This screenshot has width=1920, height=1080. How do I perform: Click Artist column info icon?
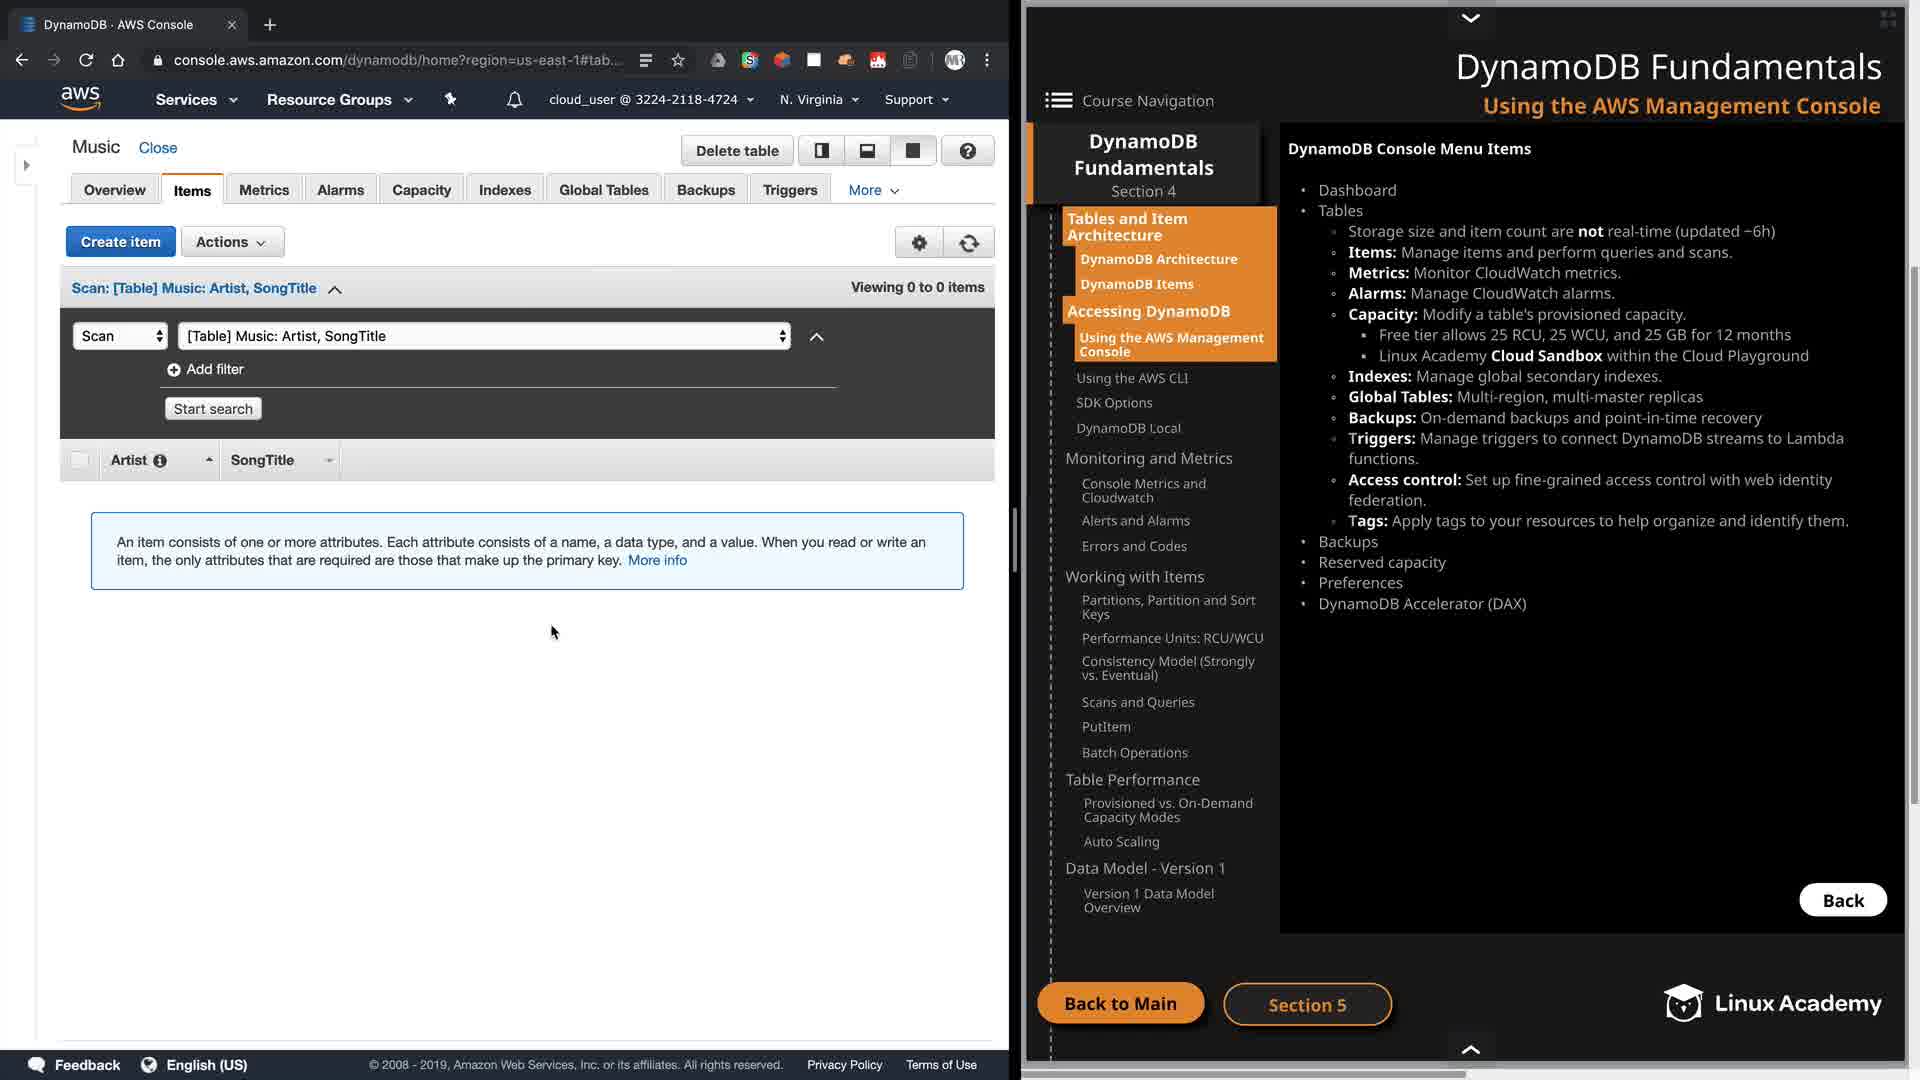click(160, 461)
